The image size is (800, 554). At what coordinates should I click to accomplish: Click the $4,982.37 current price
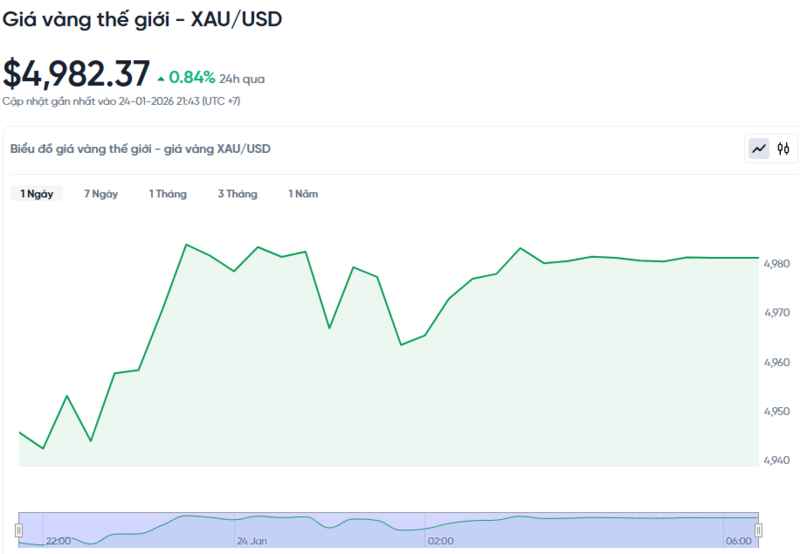pyautogui.click(x=77, y=74)
